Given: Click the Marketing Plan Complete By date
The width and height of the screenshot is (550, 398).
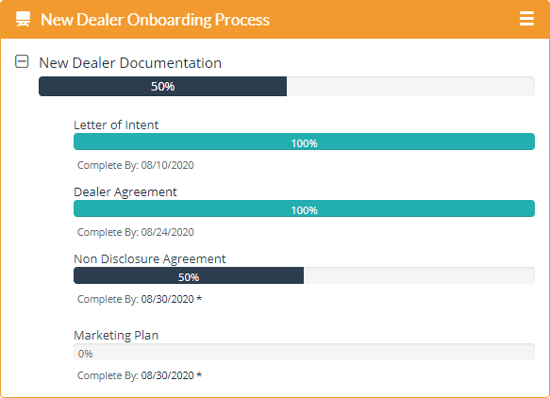Looking at the screenshot, I should click(139, 376).
